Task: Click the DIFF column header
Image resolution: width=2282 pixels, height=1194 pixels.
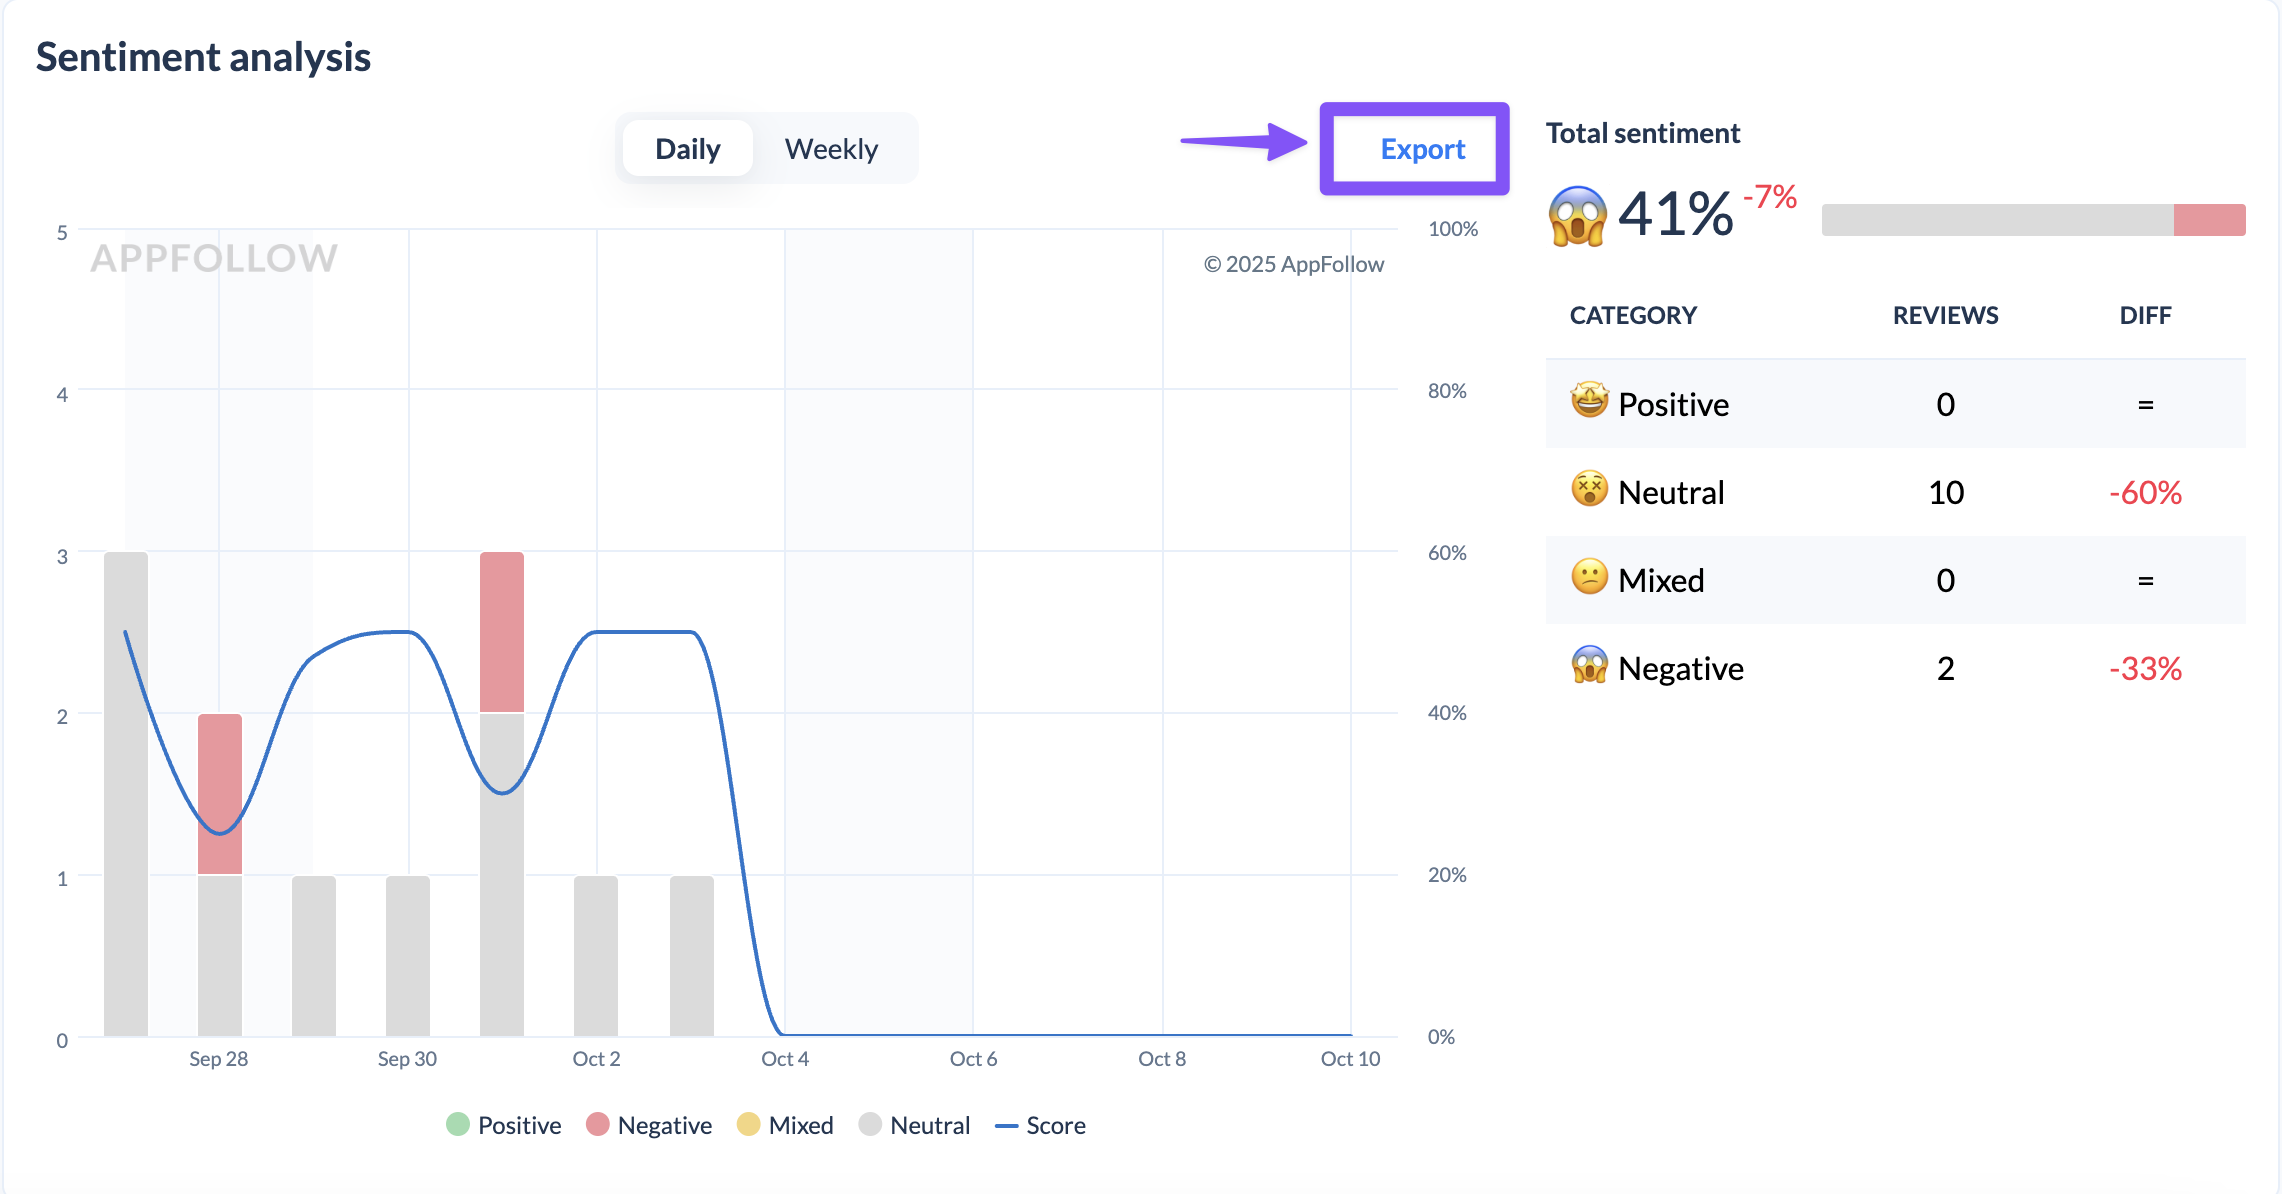Action: coord(2145,315)
